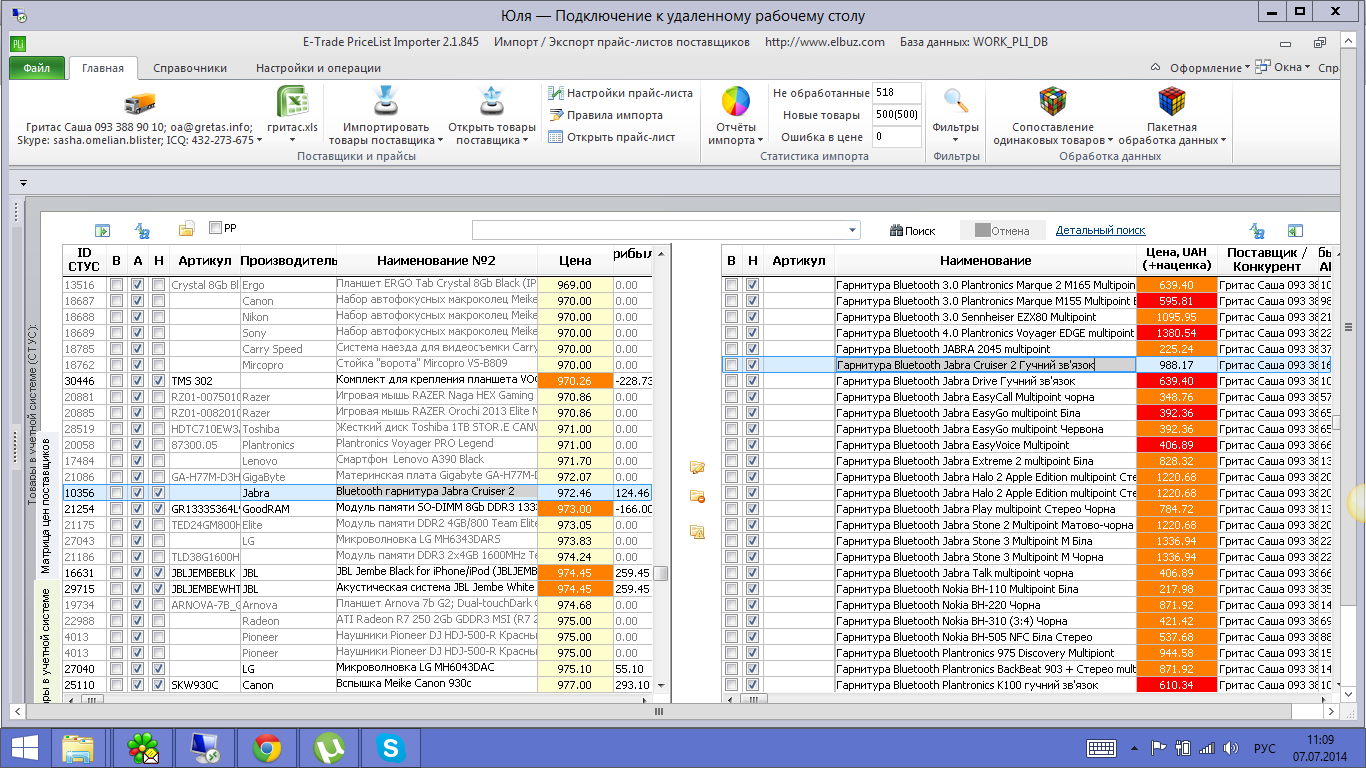
Task: Toggle the H checkbox for Jabra Cruiser 2 Гучний зв'язок
Action: point(752,365)
